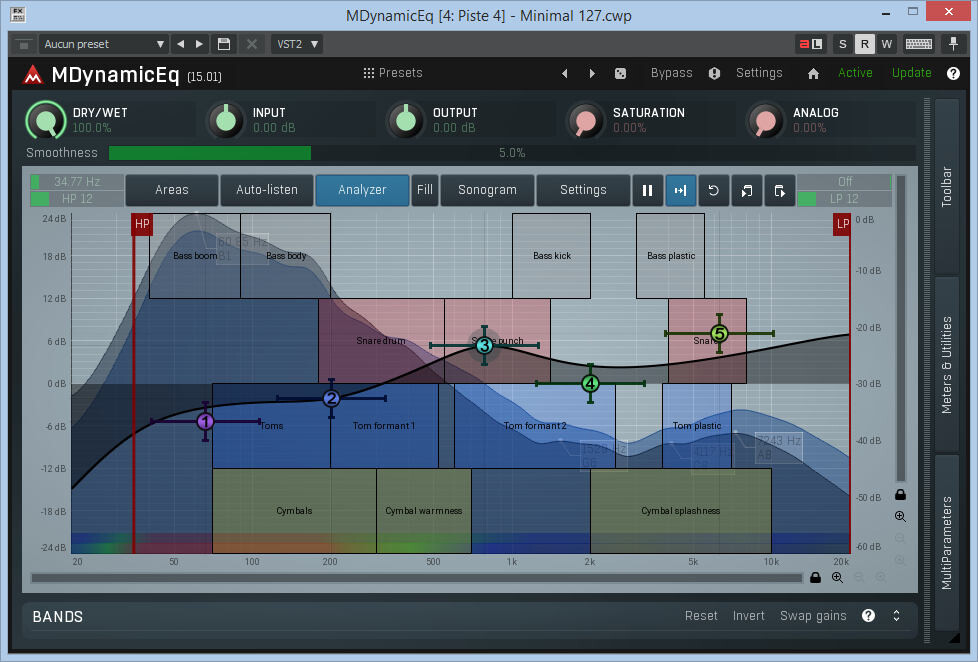978x662 pixels.
Task: Open help question mark in header
Action: 953,73
